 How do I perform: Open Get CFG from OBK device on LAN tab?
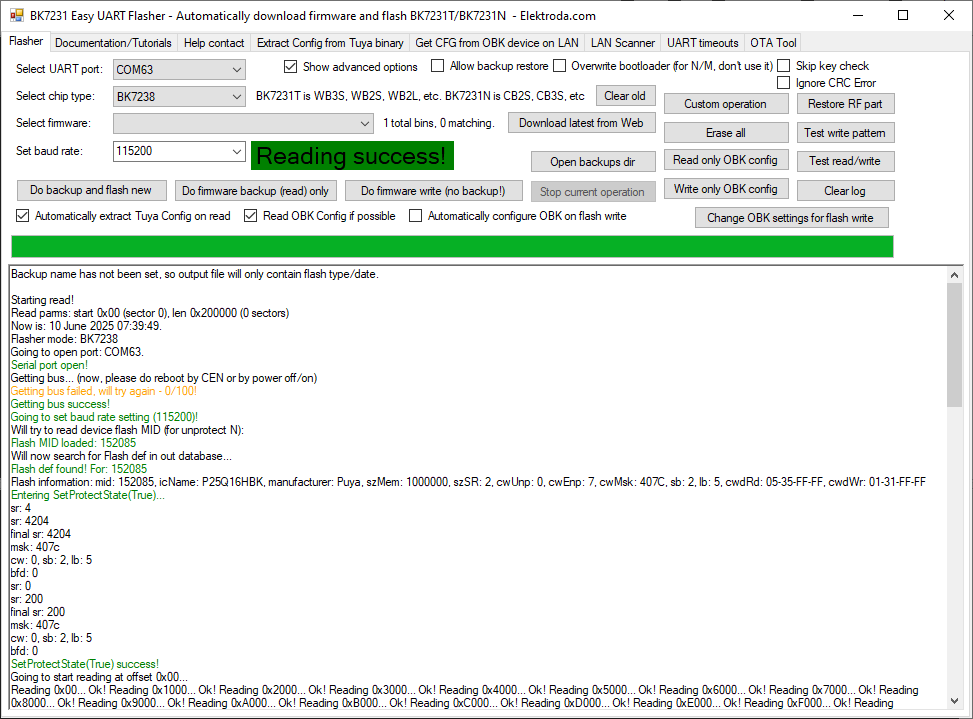[496, 43]
